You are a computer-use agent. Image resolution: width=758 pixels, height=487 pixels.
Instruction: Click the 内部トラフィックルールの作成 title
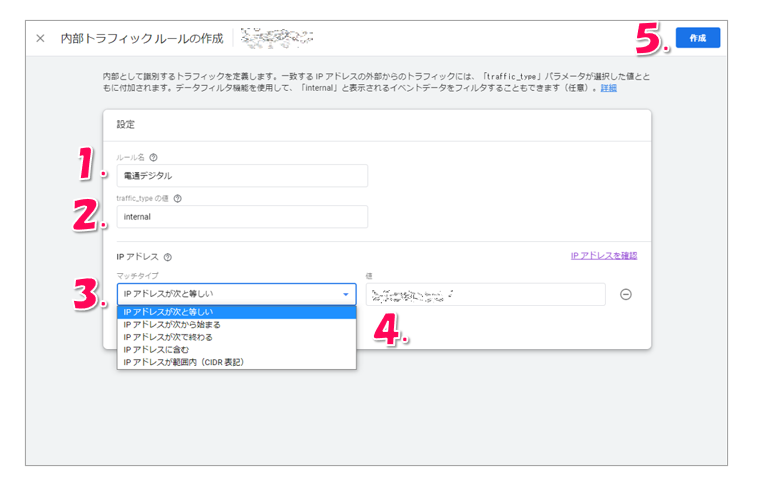[142, 38]
